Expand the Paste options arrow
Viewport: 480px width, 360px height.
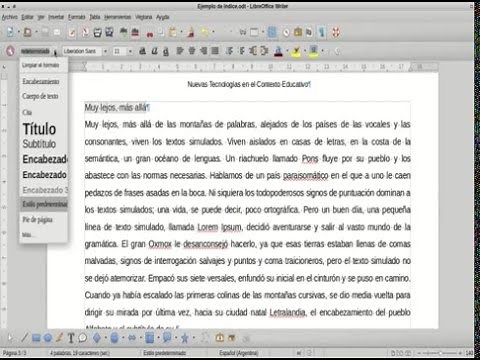[181, 32]
